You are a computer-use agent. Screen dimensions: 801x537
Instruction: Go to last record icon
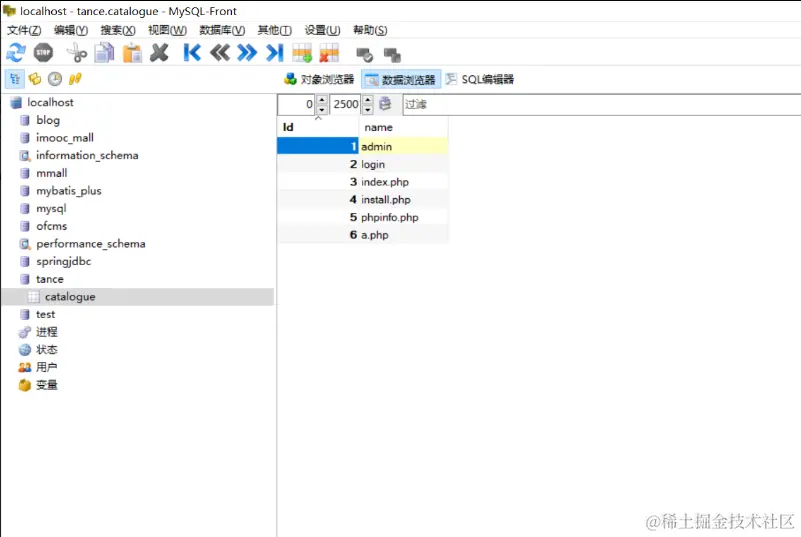[x=274, y=53]
